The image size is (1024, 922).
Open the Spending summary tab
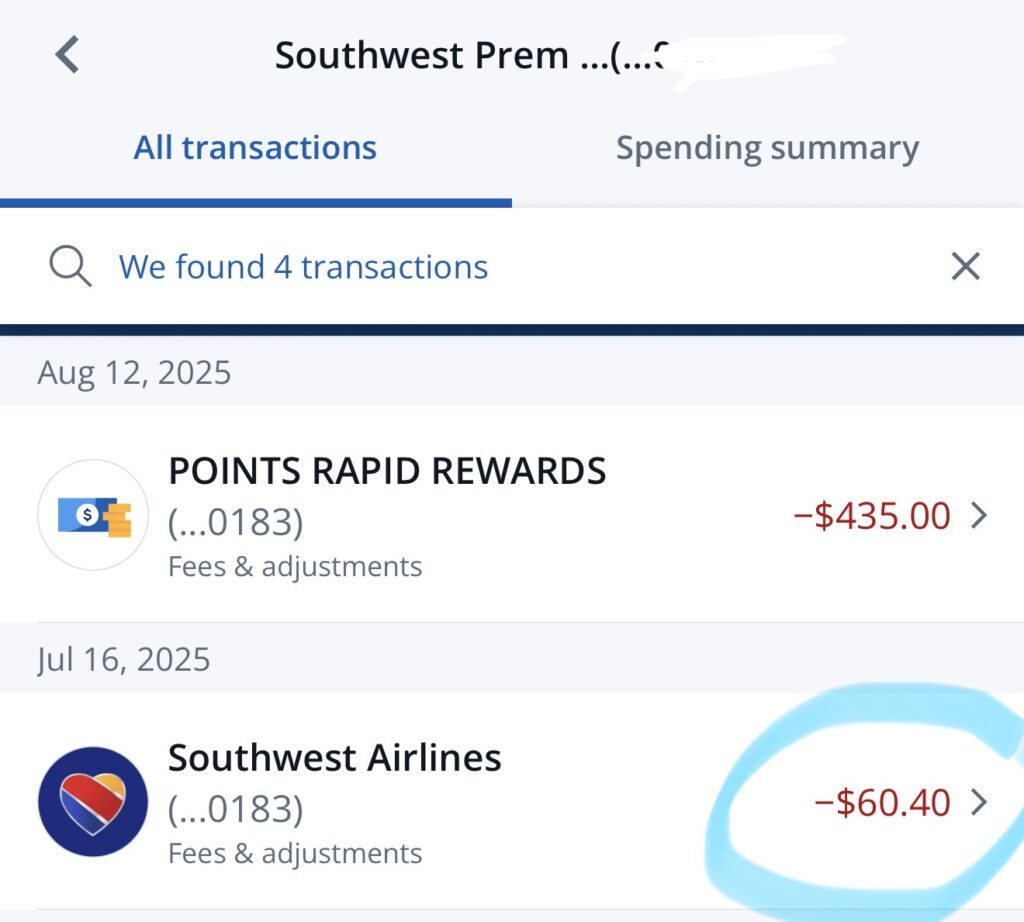click(x=767, y=148)
